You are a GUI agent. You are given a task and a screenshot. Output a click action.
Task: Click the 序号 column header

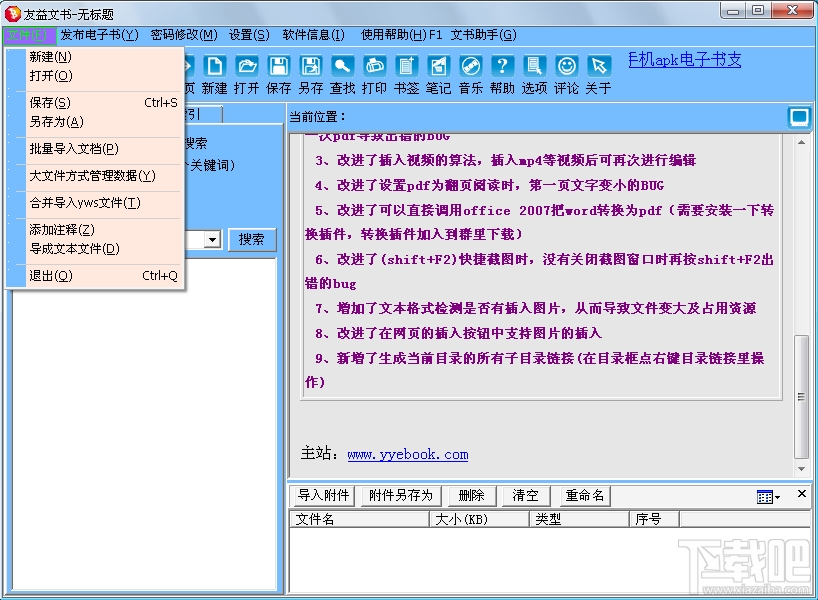[655, 519]
